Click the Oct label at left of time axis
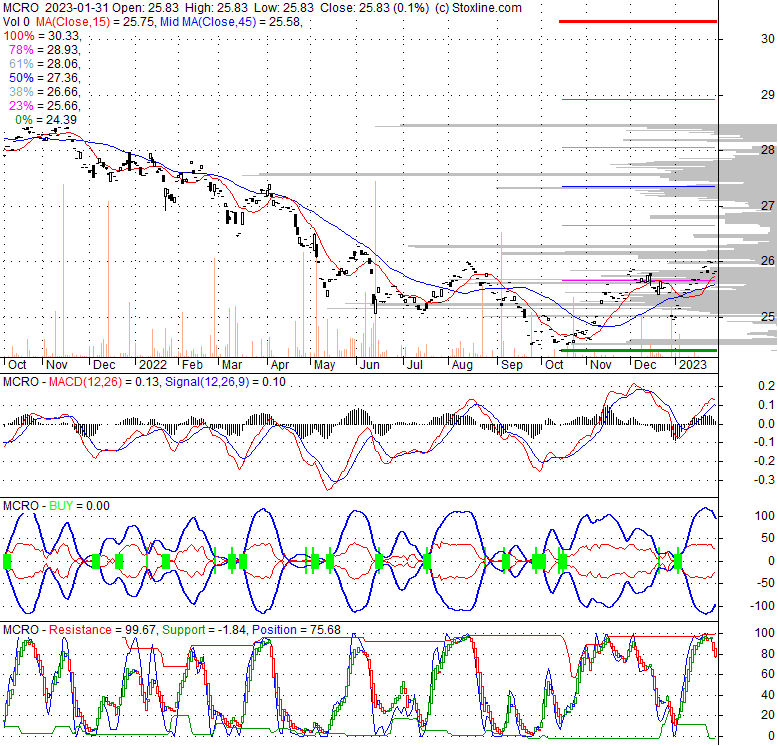Viewport: 778px width, 746px height. tap(17, 365)
